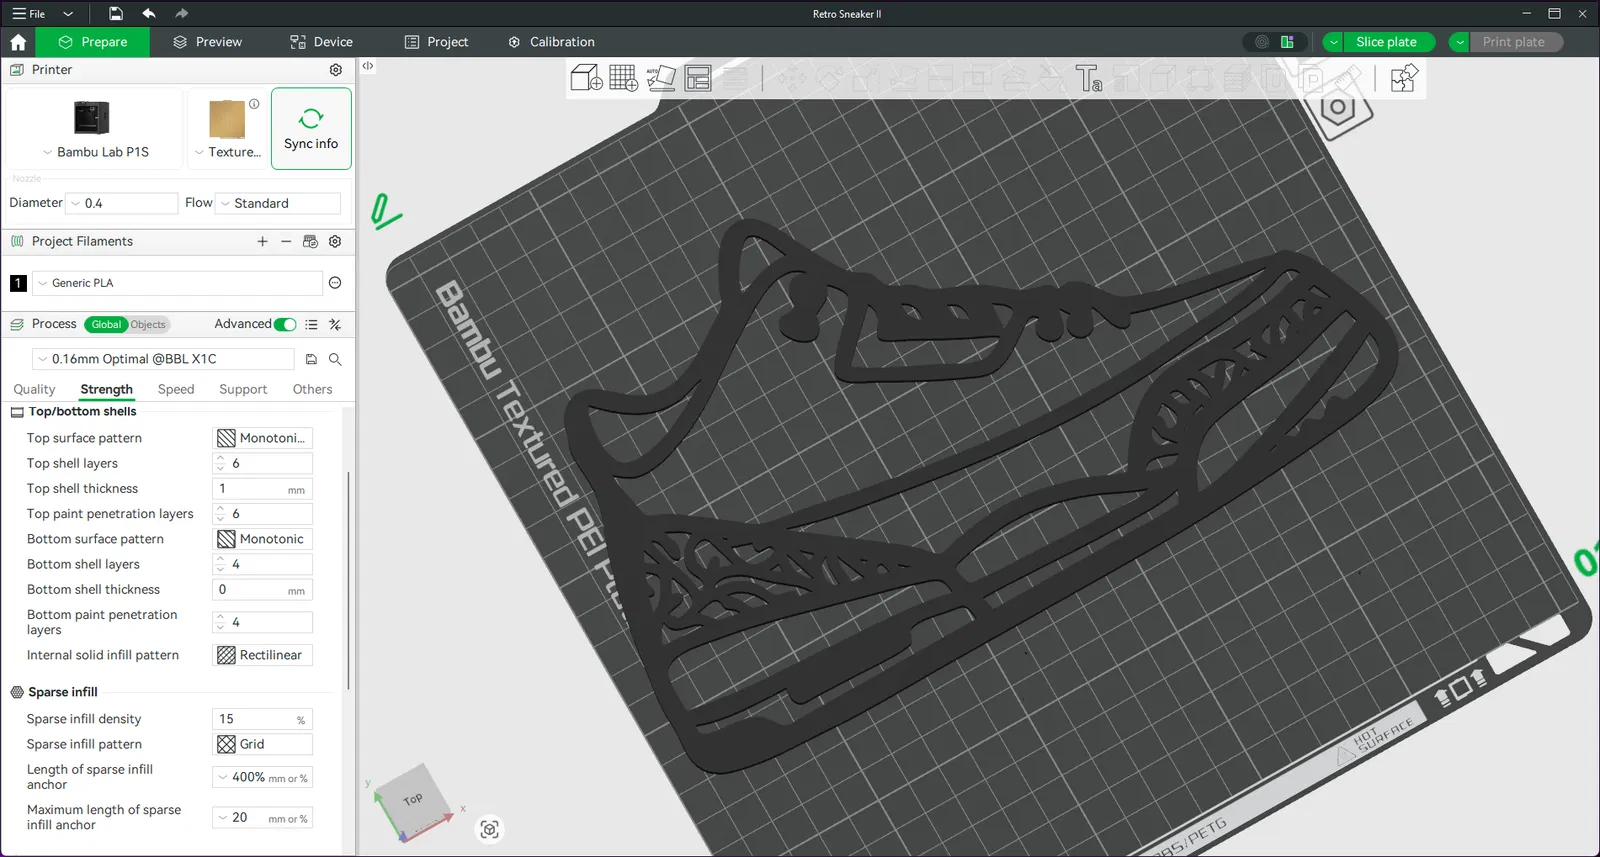
Task: Open the Bottom surface pattern dropdown
Action: [264, 539]
